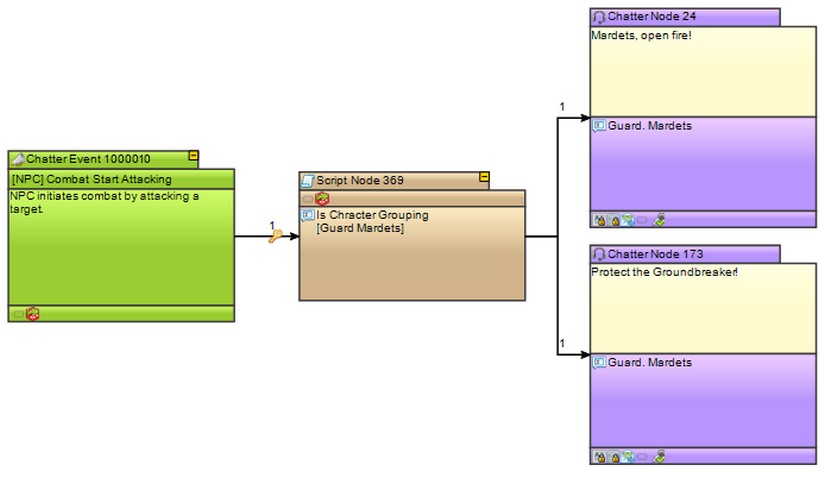Click the condition icon beside Is Chracter Grouping
The width and height of the screenshot is (825, 478).
pos(308,215)
